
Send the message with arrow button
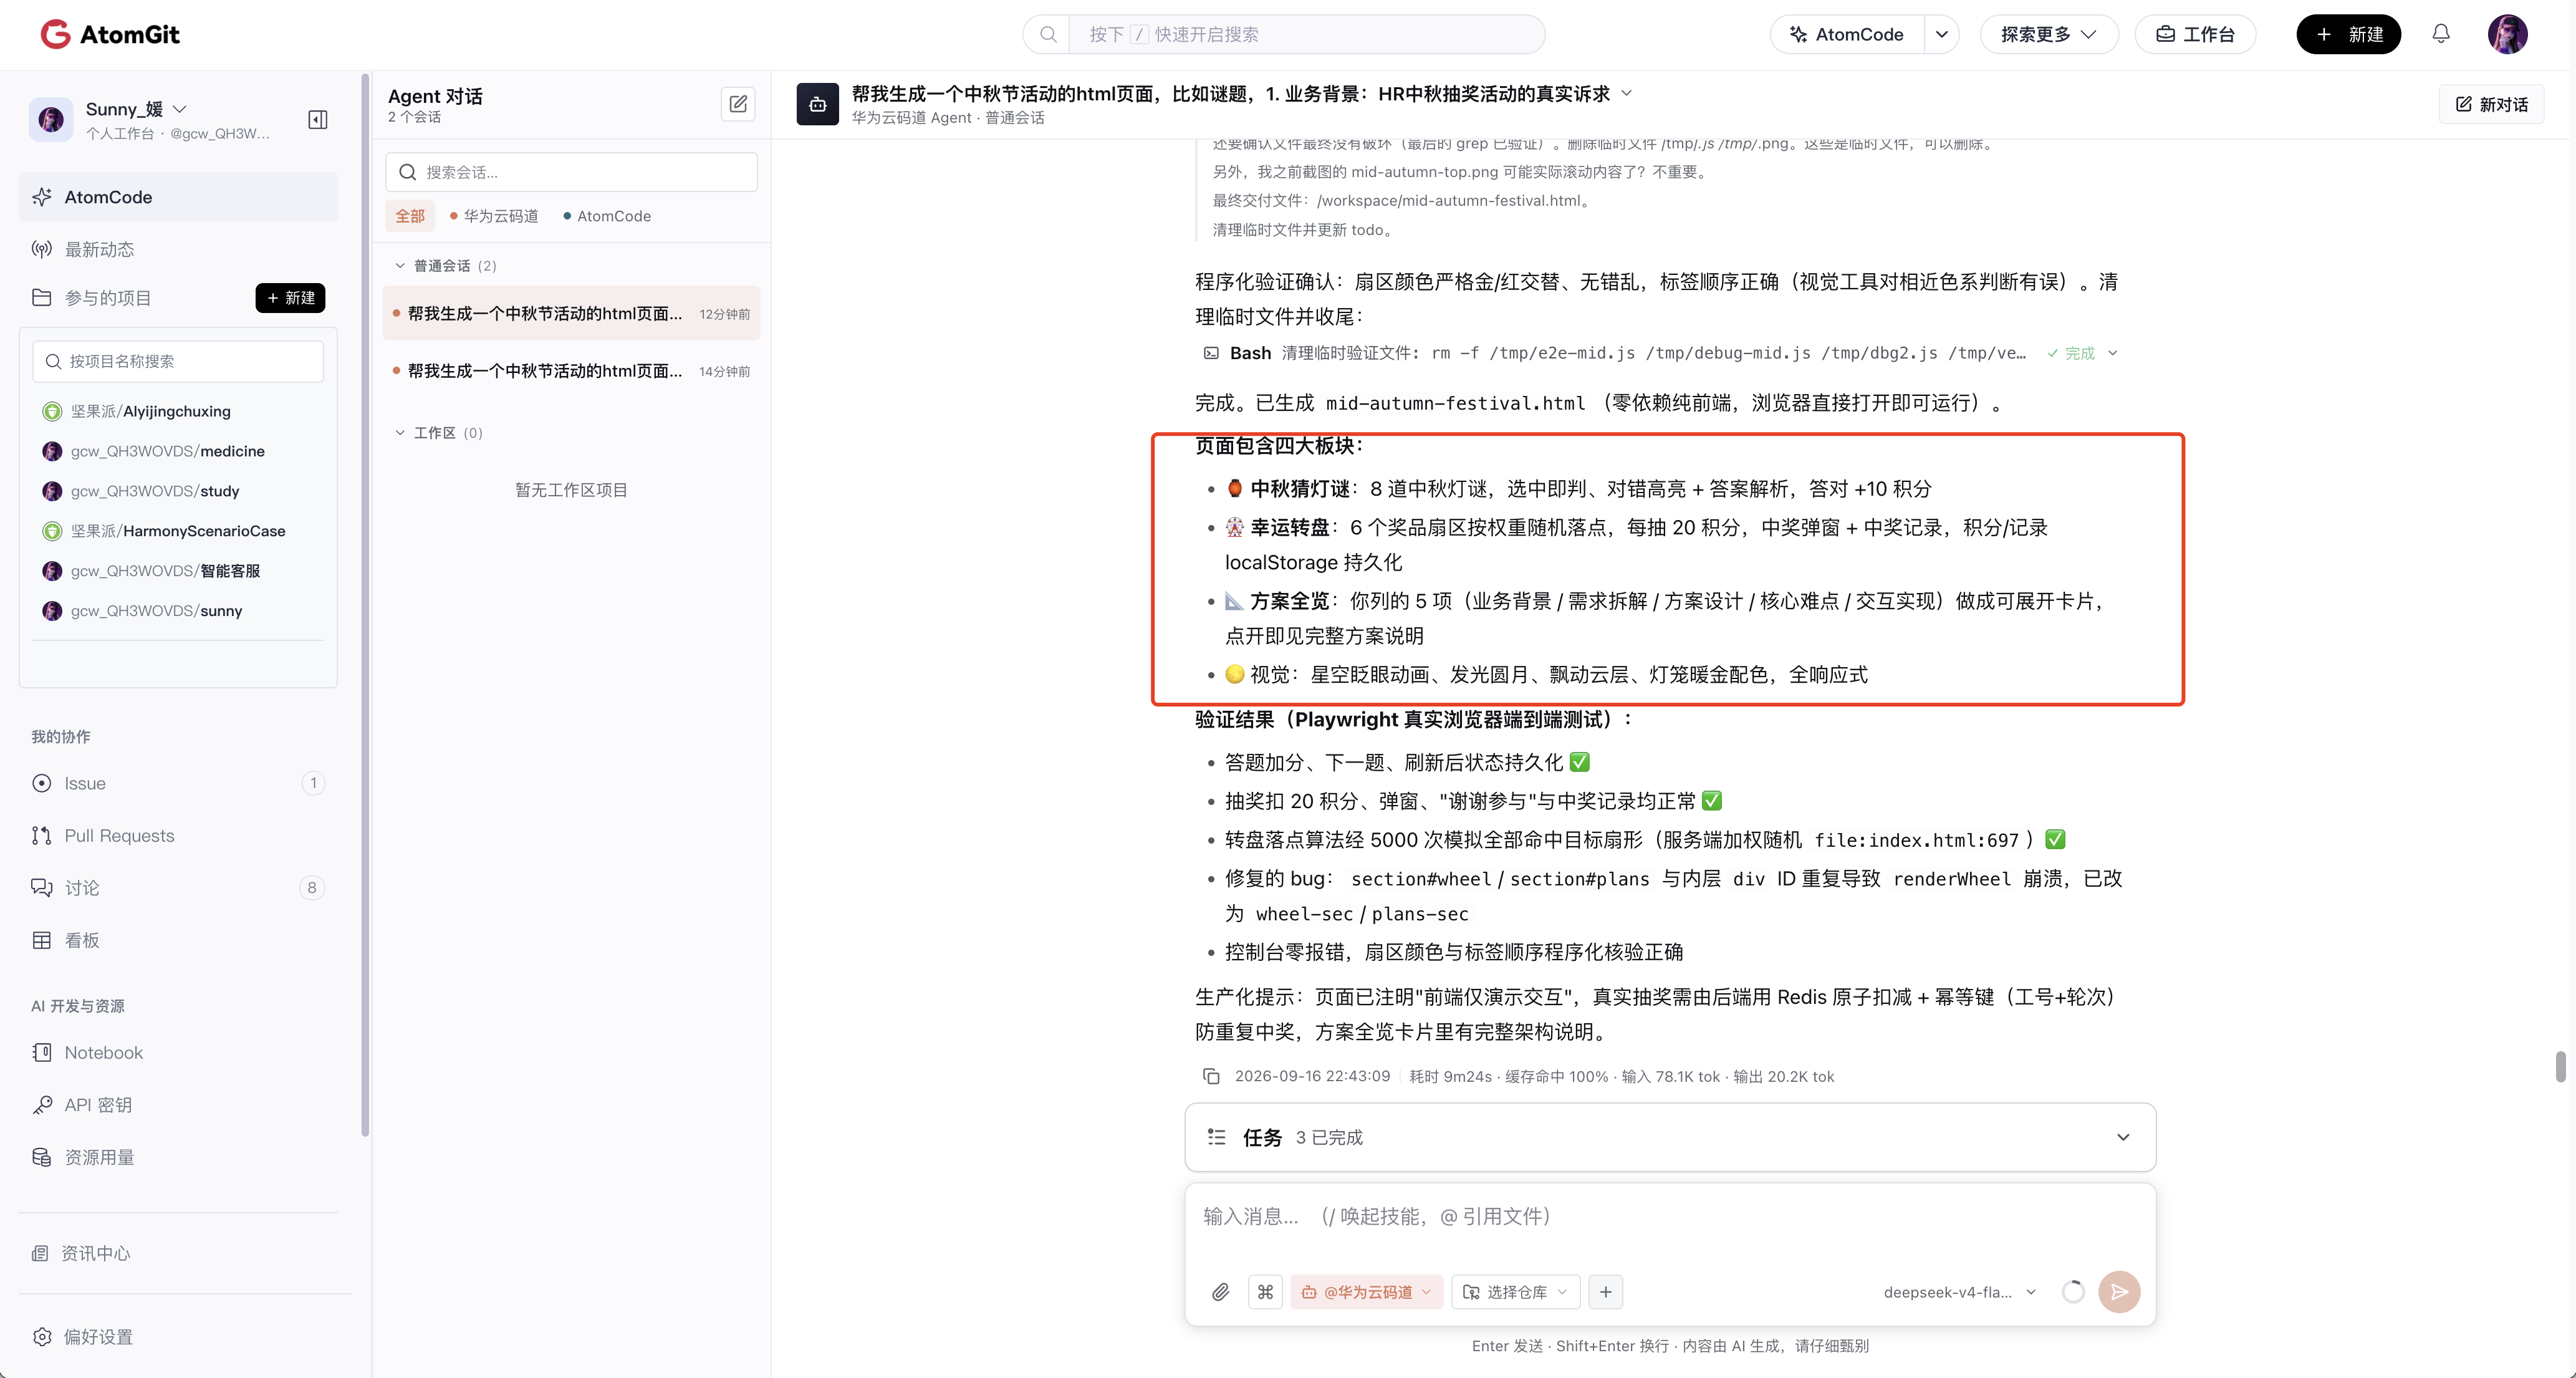pos(2119,1292)
